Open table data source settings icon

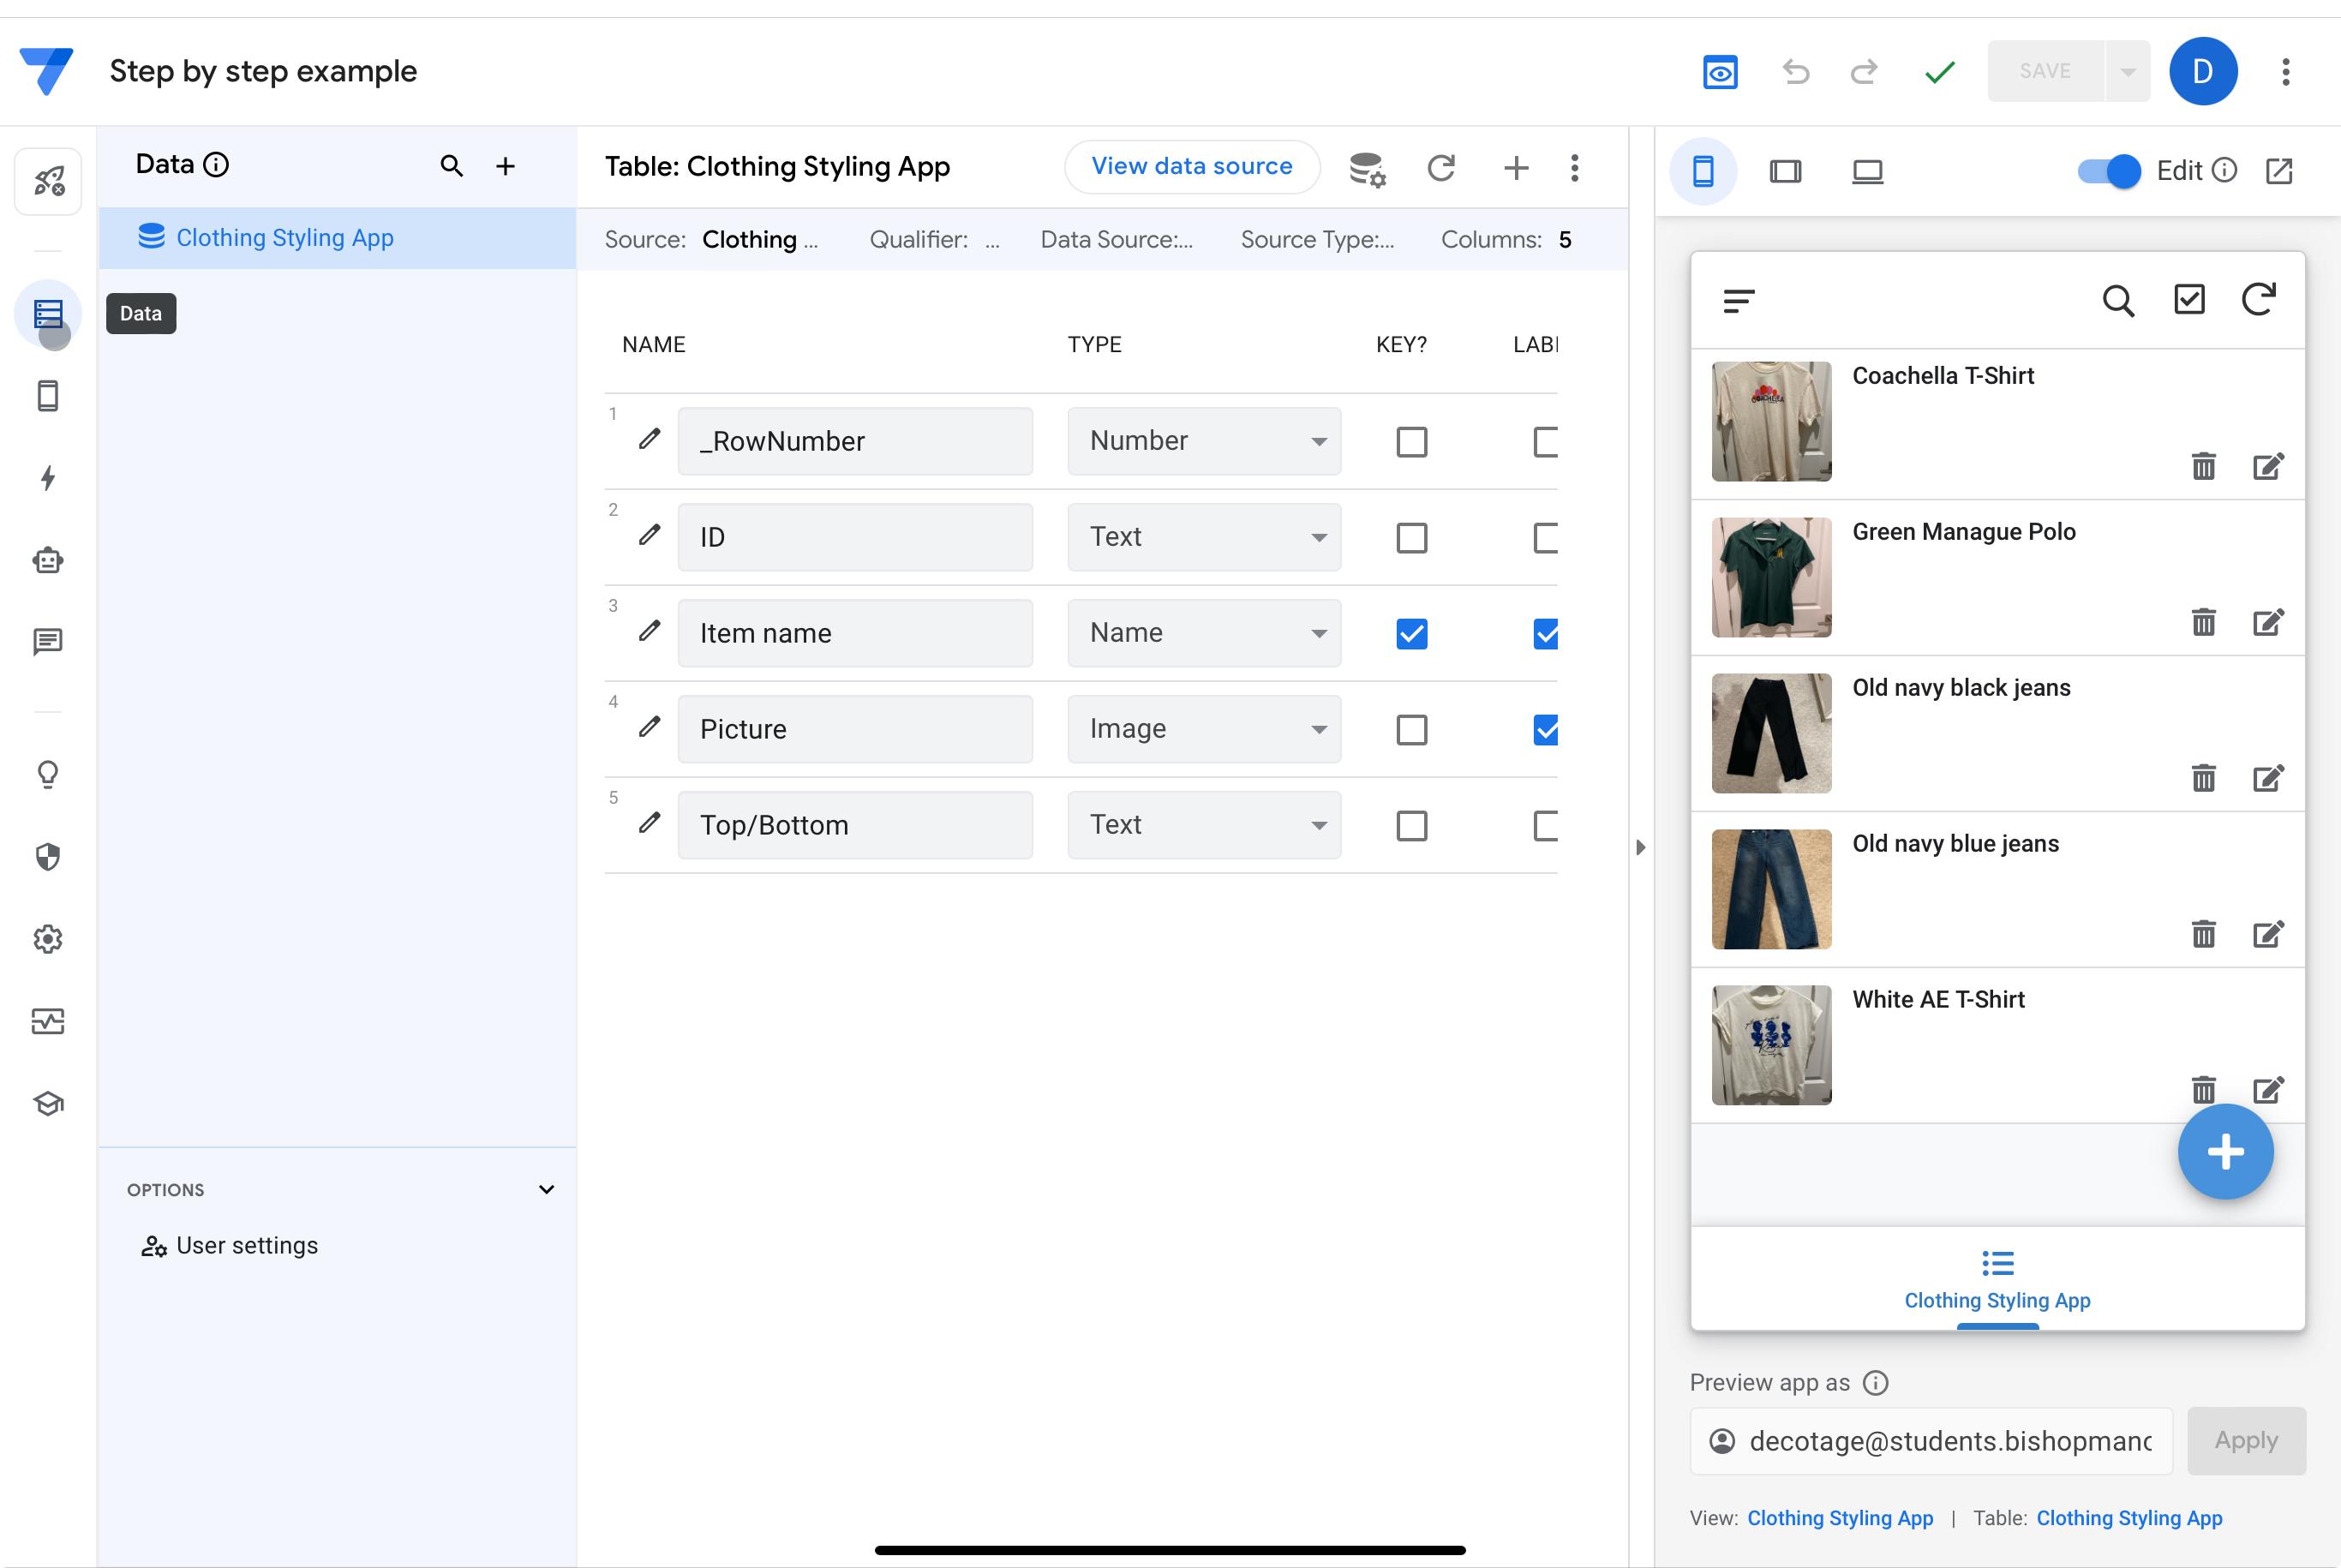pyautogui.click(x=1367, y=168)
